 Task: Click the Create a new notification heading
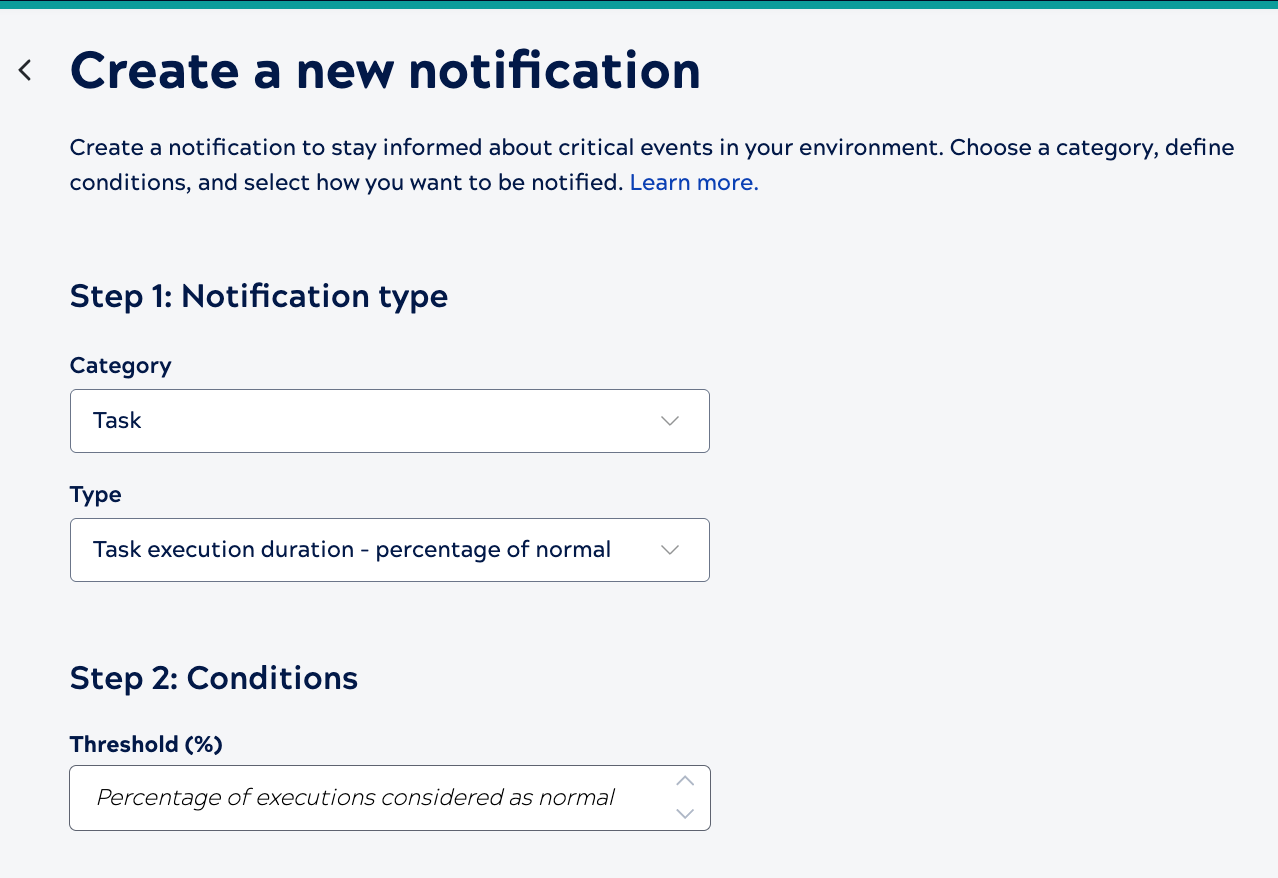385,70
